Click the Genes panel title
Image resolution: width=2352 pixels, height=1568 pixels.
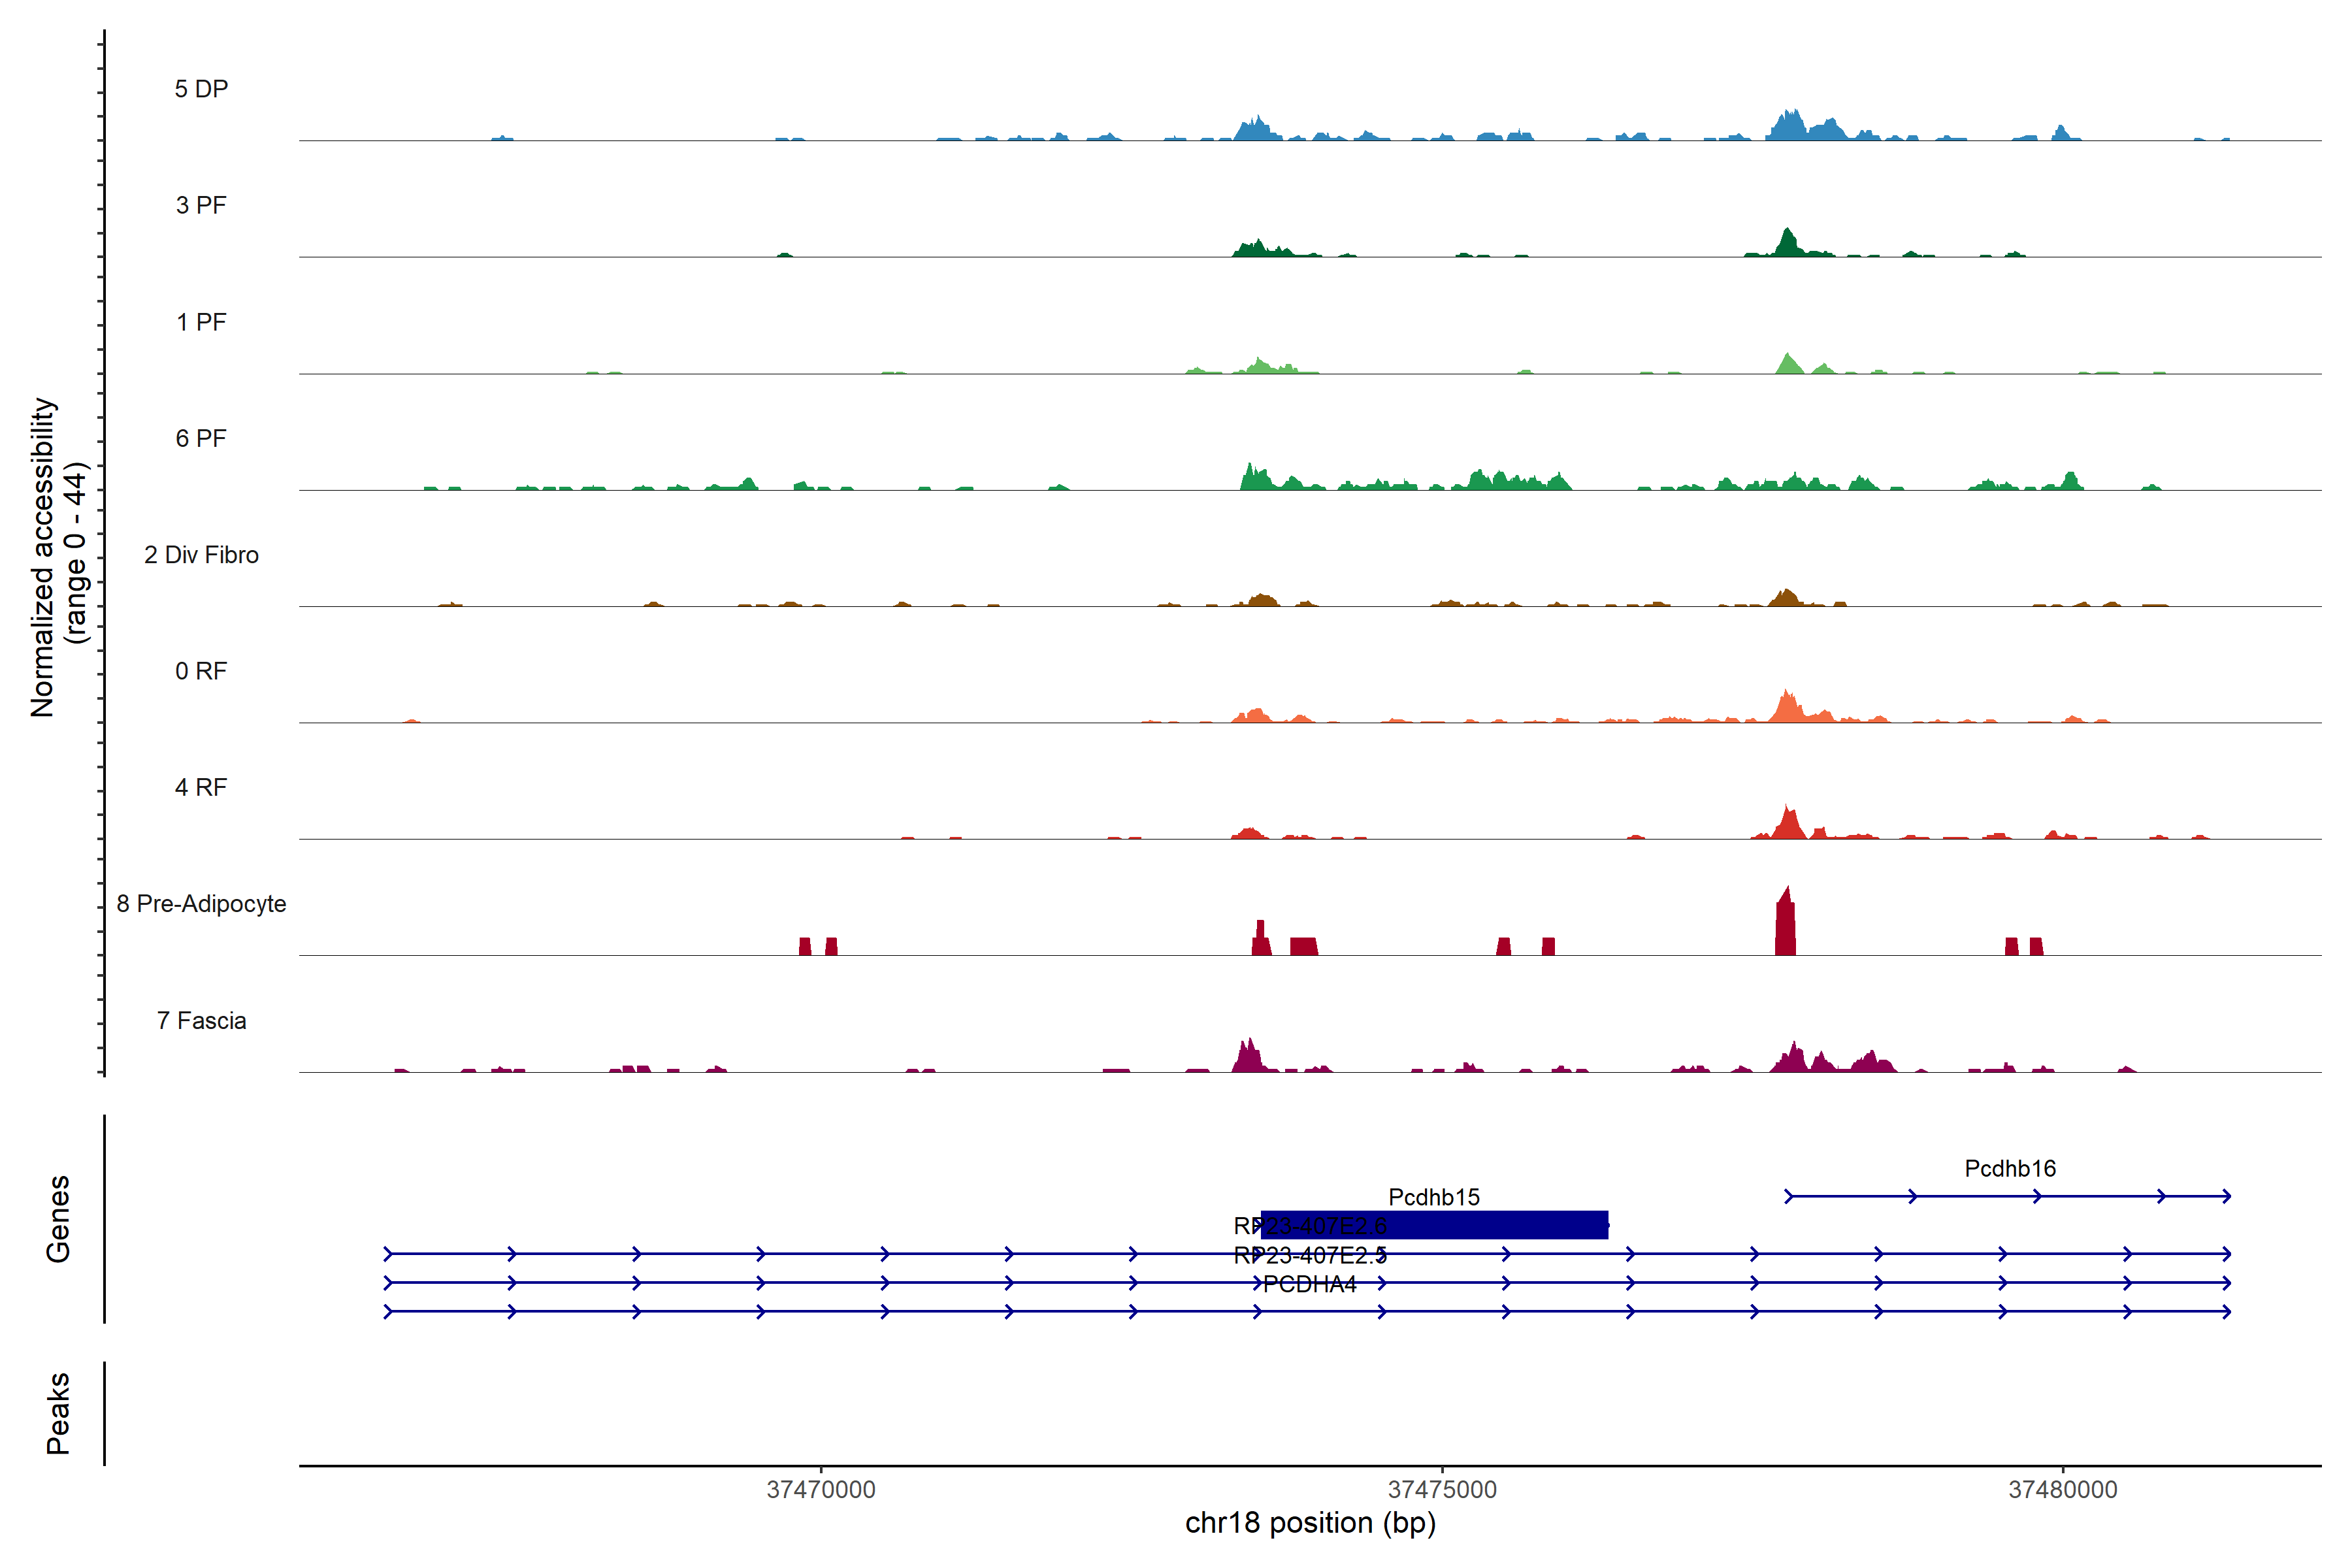point(58,1219)
